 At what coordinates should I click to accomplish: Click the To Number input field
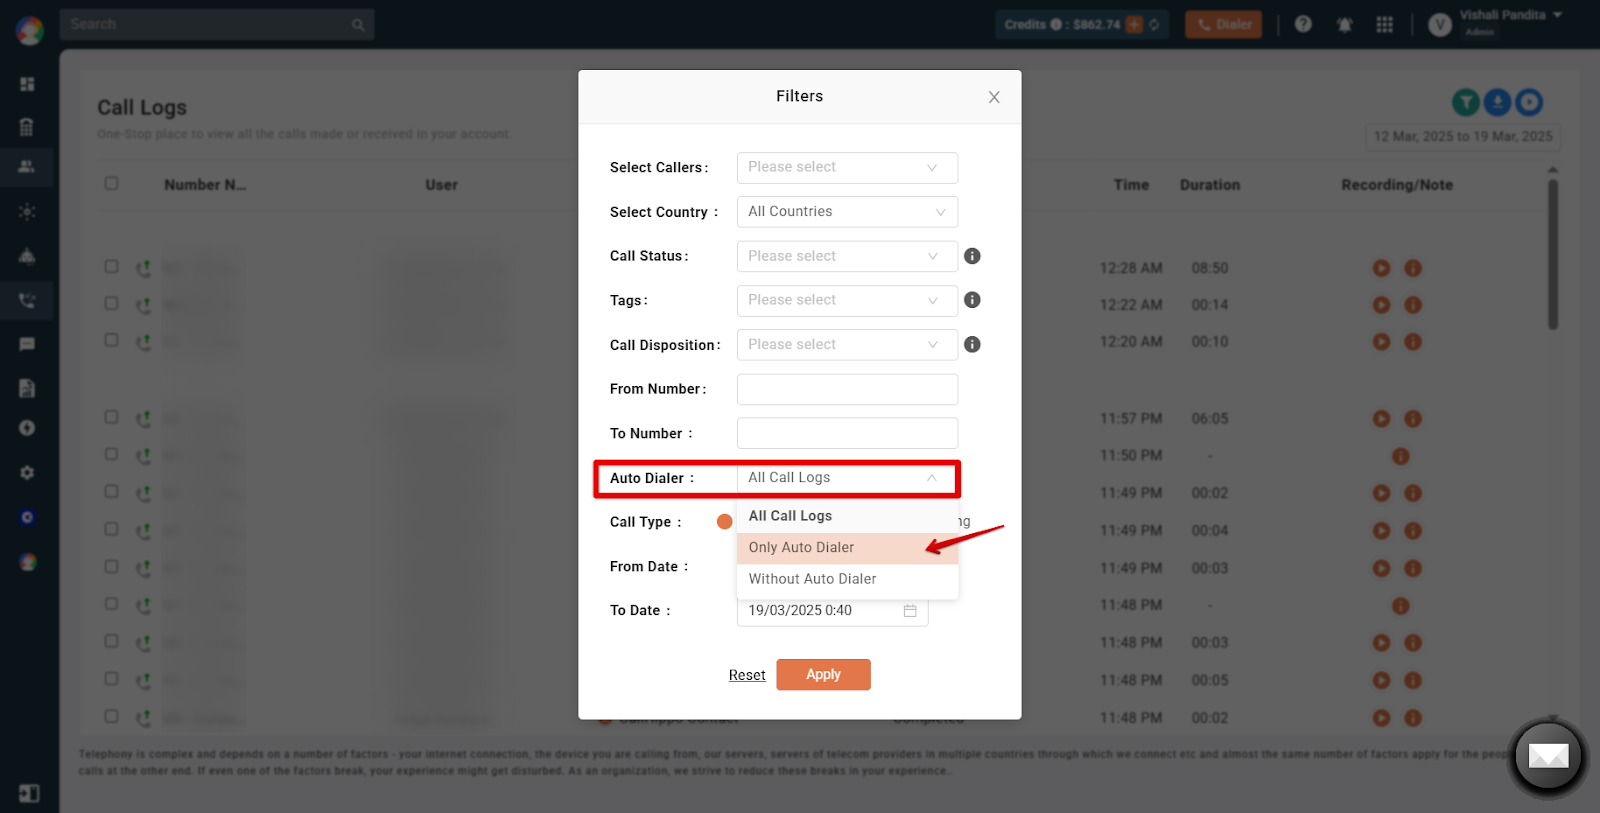coord(847,433)
